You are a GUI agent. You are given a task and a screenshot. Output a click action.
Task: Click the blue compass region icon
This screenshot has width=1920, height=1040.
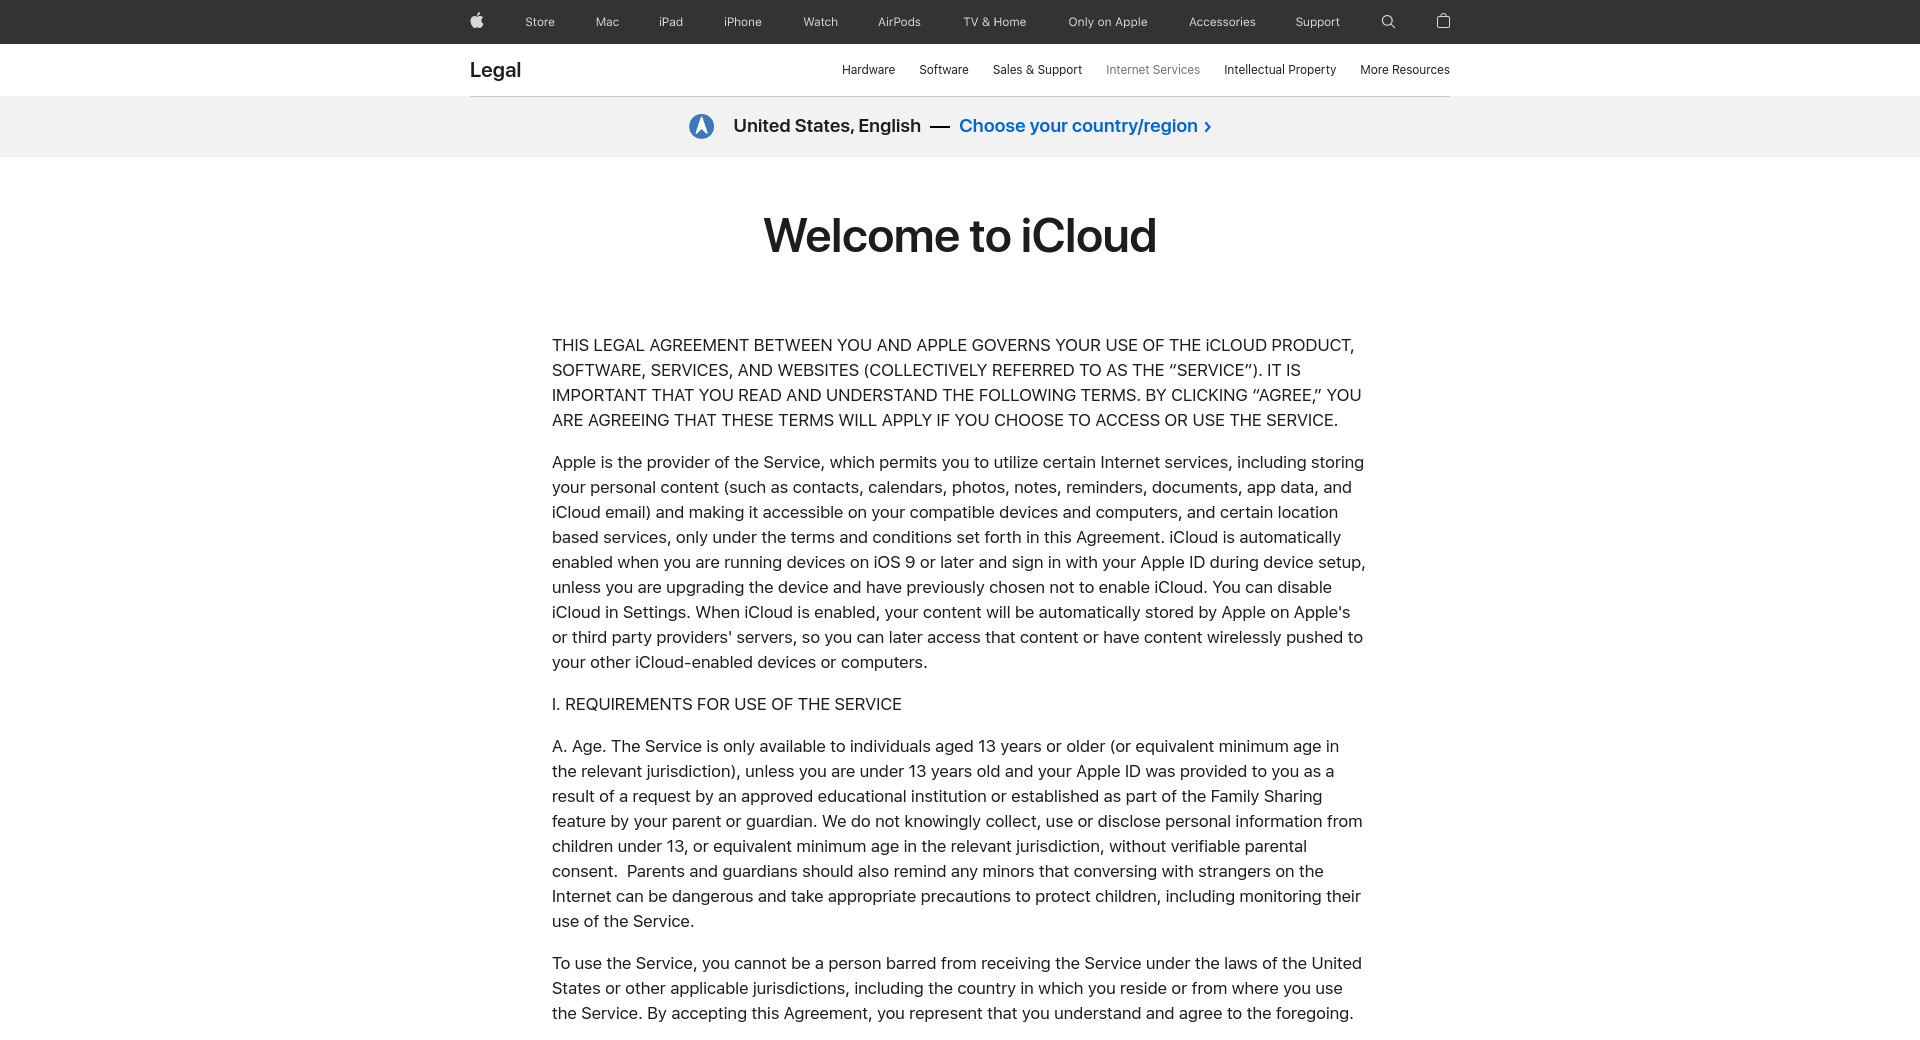point(701,126)
